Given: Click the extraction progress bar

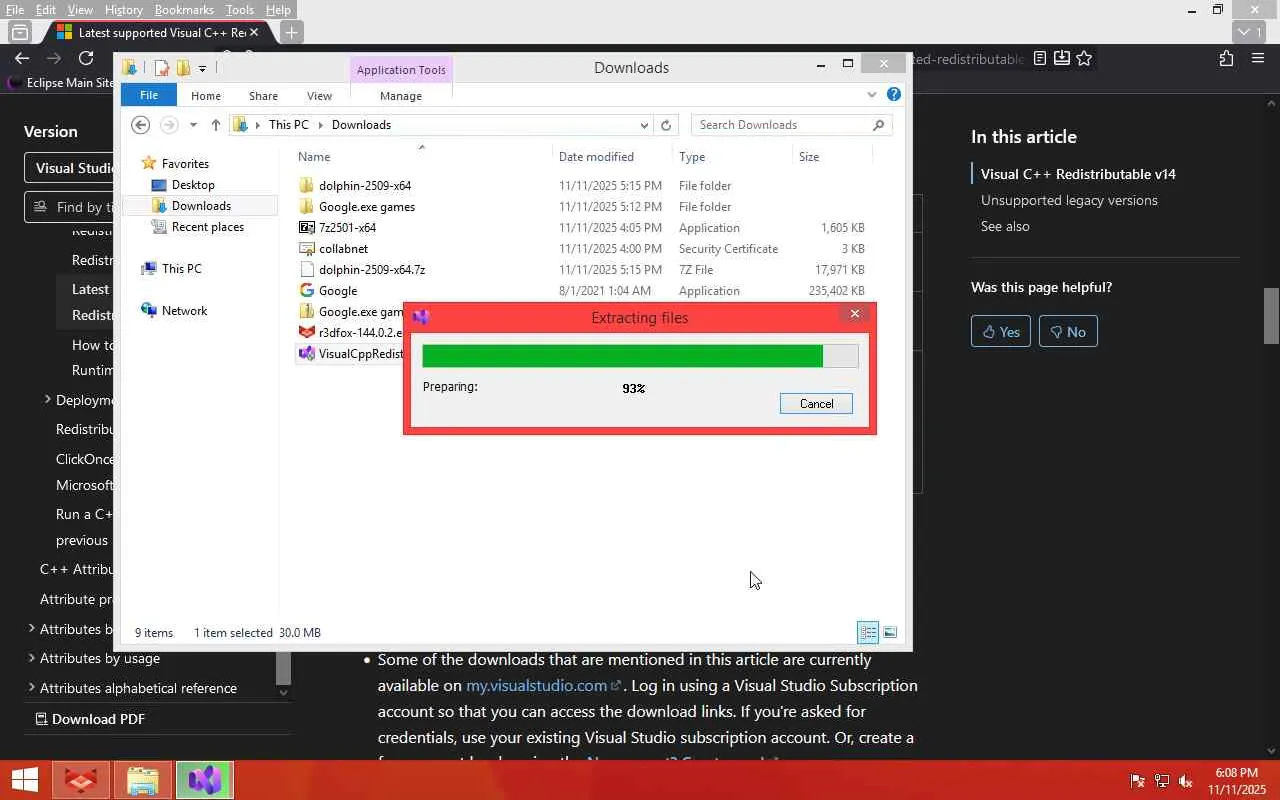Looking at the screenshot, I should pyautogui.click(x=640, y=356).
